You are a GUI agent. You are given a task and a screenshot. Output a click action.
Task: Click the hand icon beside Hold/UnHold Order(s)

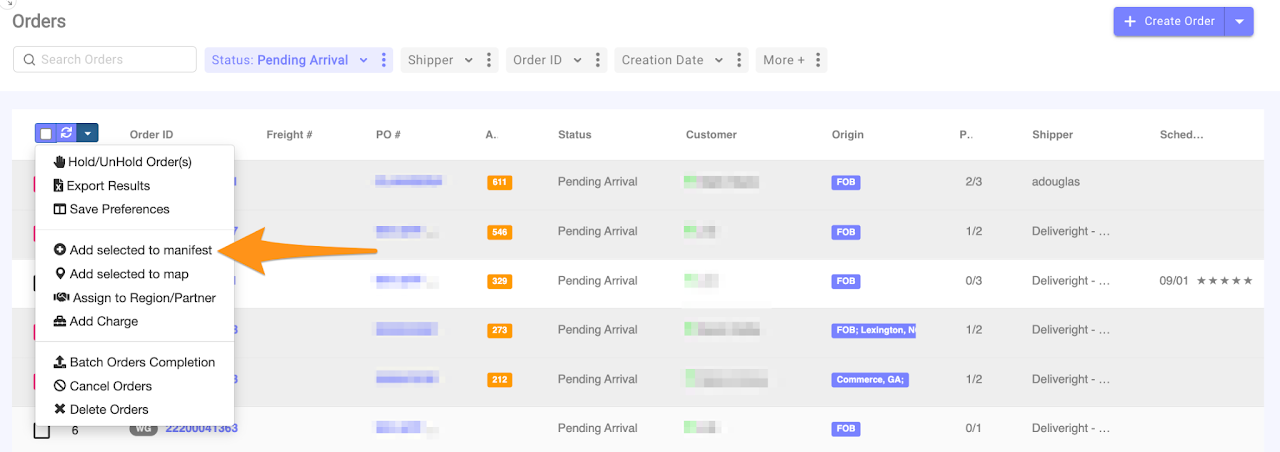pos(59,162)
